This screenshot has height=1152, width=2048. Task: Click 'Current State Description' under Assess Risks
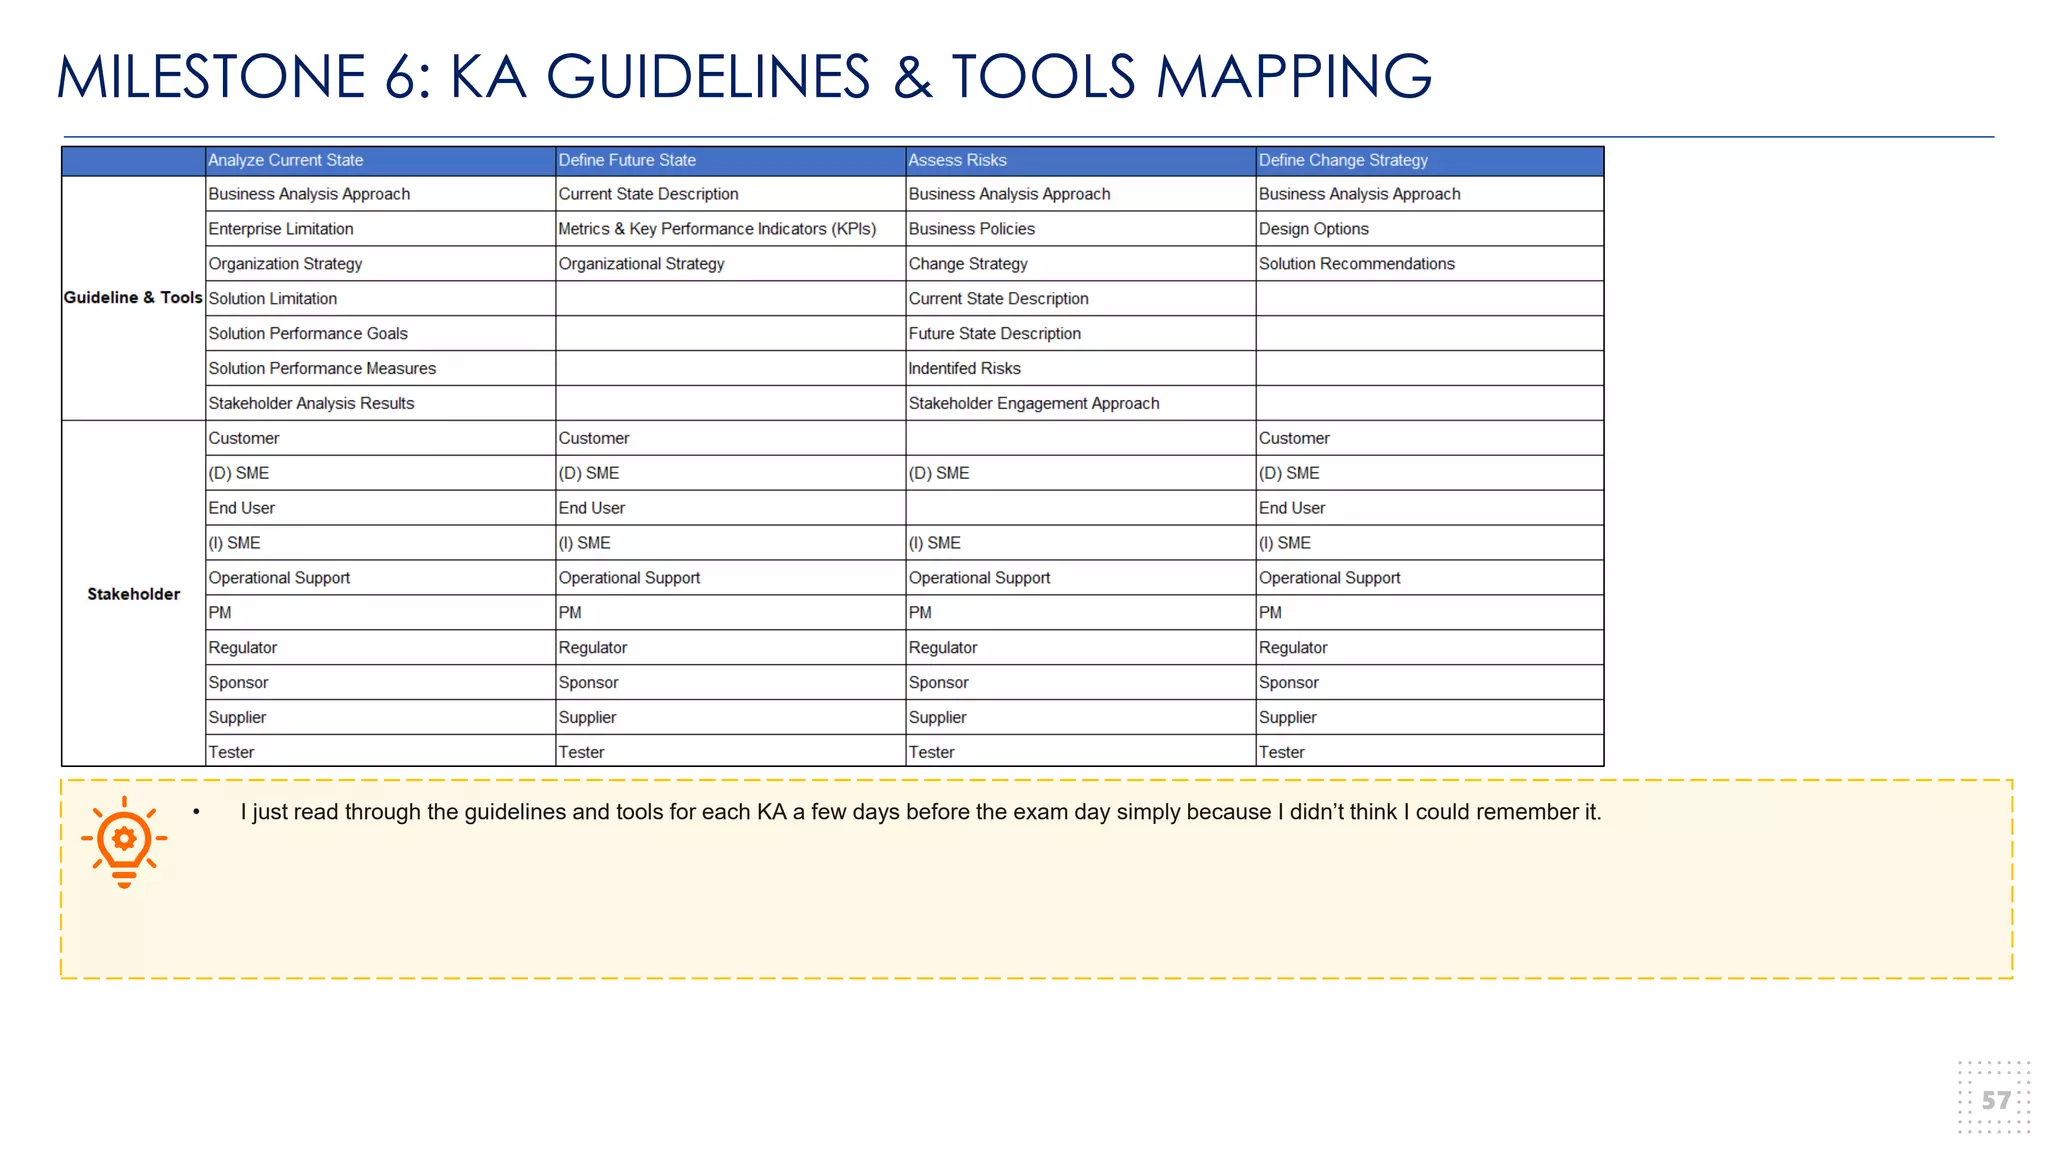pyautogui.click(x=1080, y=299)
